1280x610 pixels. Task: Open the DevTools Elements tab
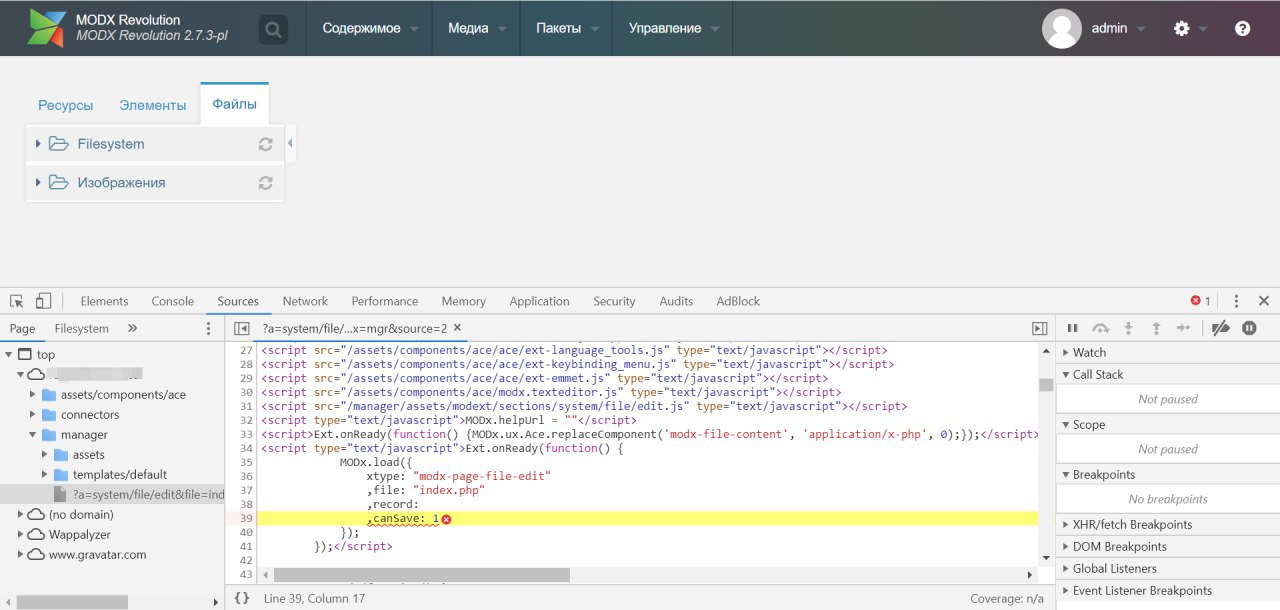[104, 301]
